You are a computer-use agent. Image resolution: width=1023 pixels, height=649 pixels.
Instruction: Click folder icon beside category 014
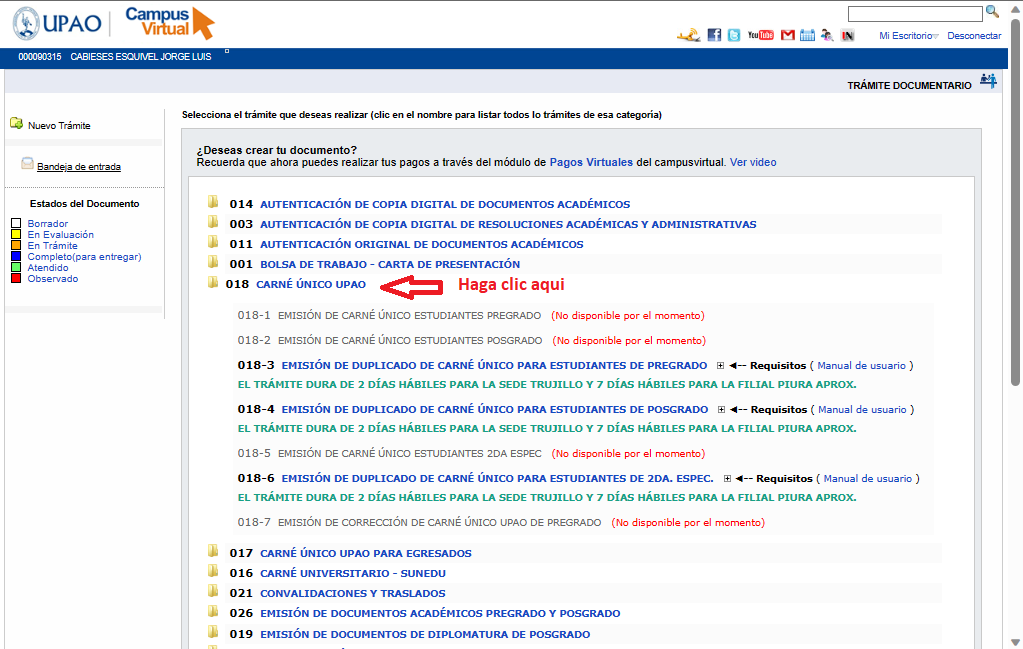pos(213,202)
